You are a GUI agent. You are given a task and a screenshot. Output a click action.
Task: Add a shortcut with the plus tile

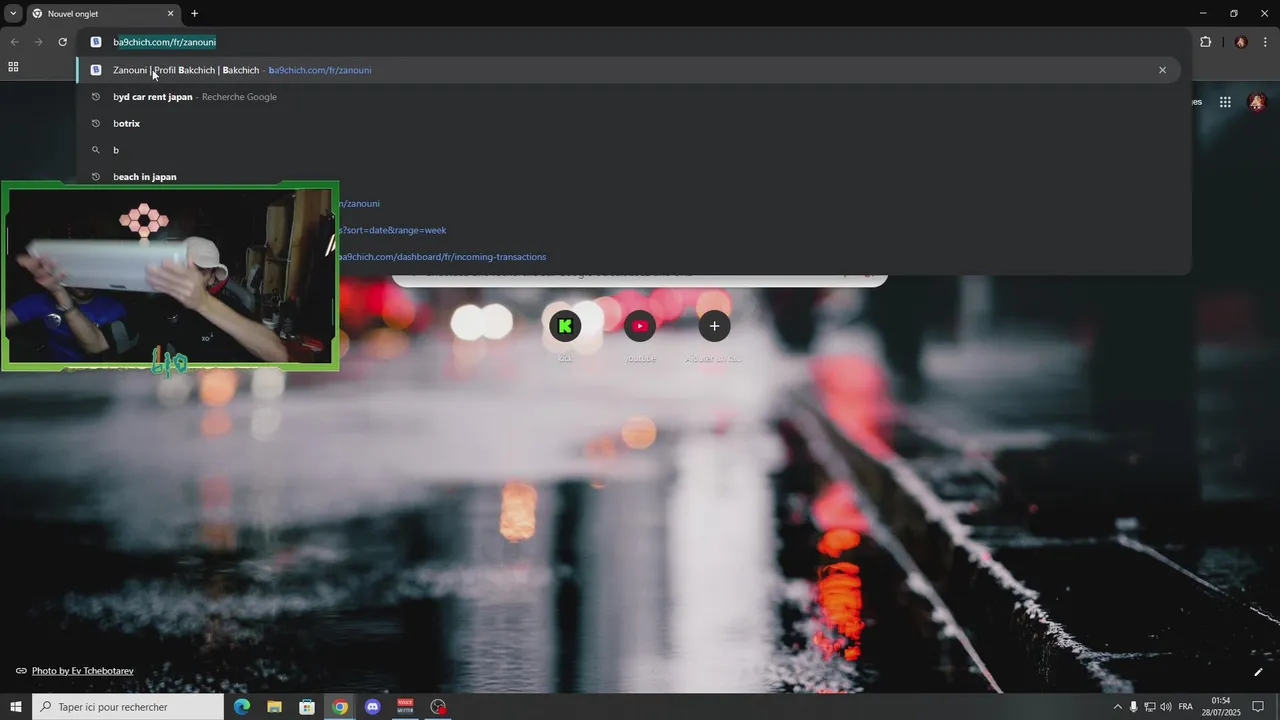pos(714,326)
